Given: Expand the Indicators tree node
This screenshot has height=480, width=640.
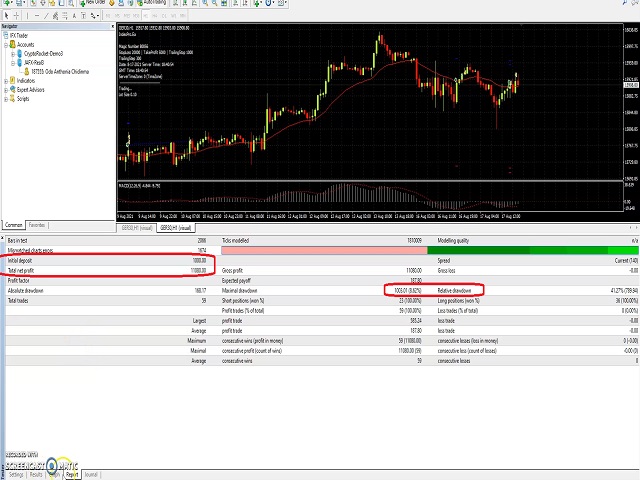Looking at the screenshot, I should point(5,81).
